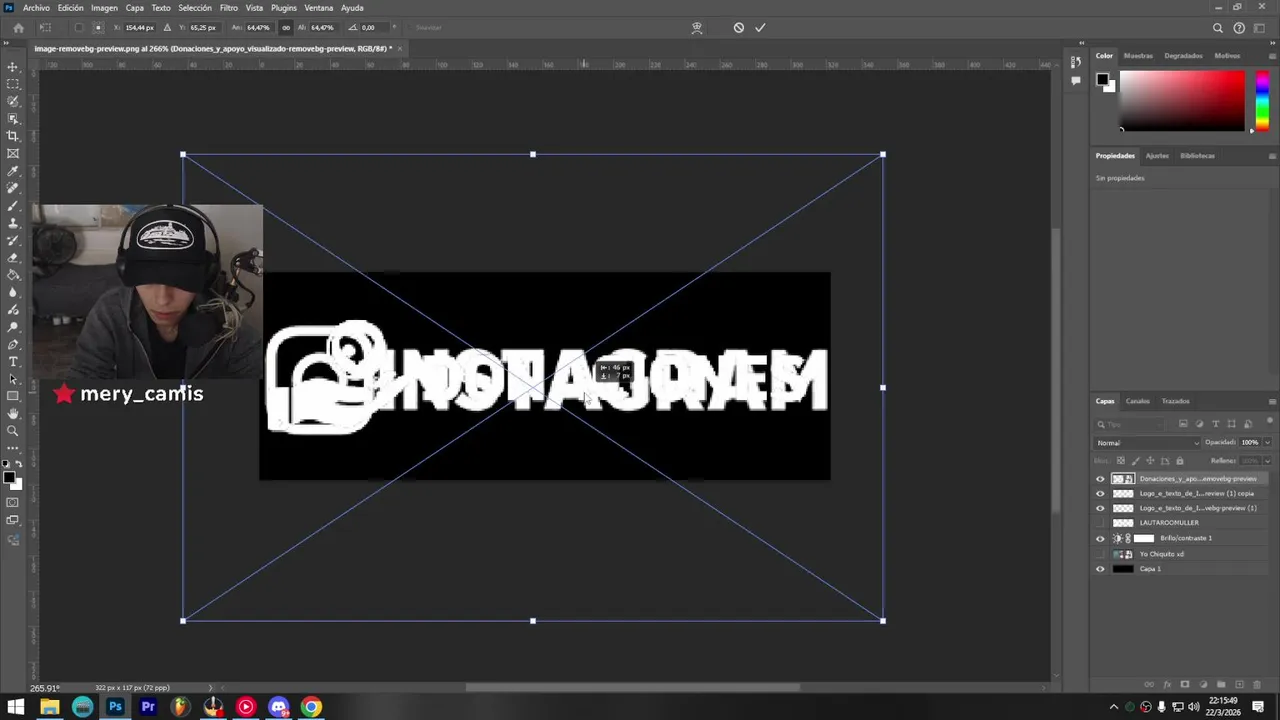This screenshot has width=1280, height=720.
Task: Select the Crop tool
Action: pyautogui.click(x=13, y=136)
